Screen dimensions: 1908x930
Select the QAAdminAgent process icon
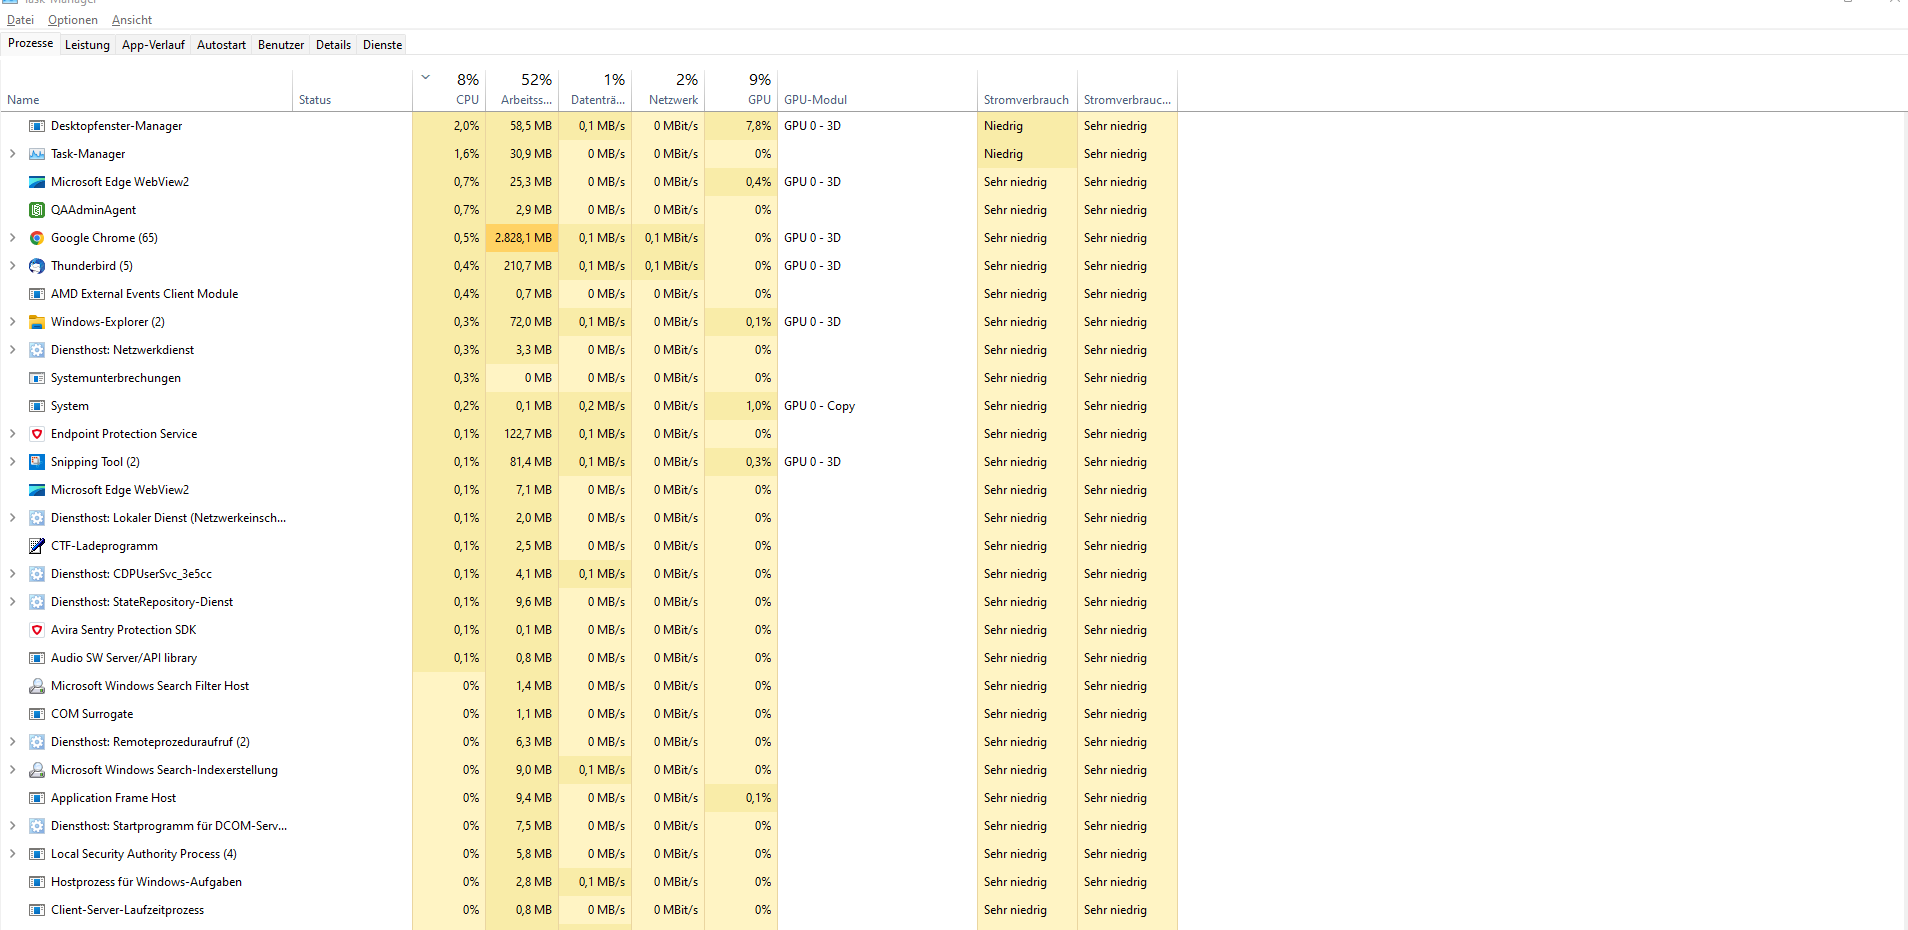tap(37, 210)
